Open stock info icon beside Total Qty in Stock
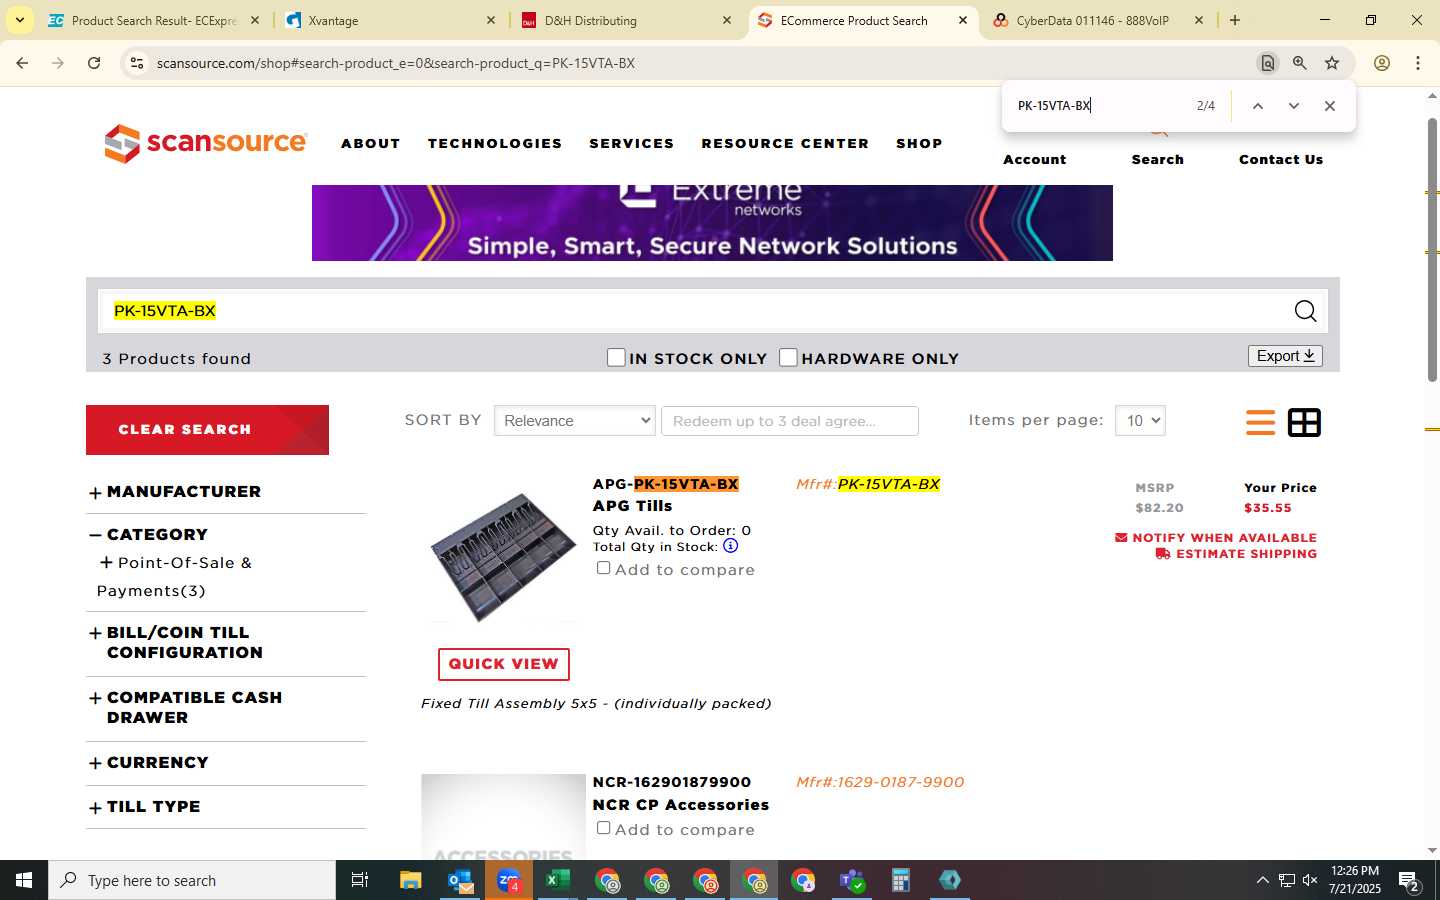 pyautogui.click(x=730, y=546)
